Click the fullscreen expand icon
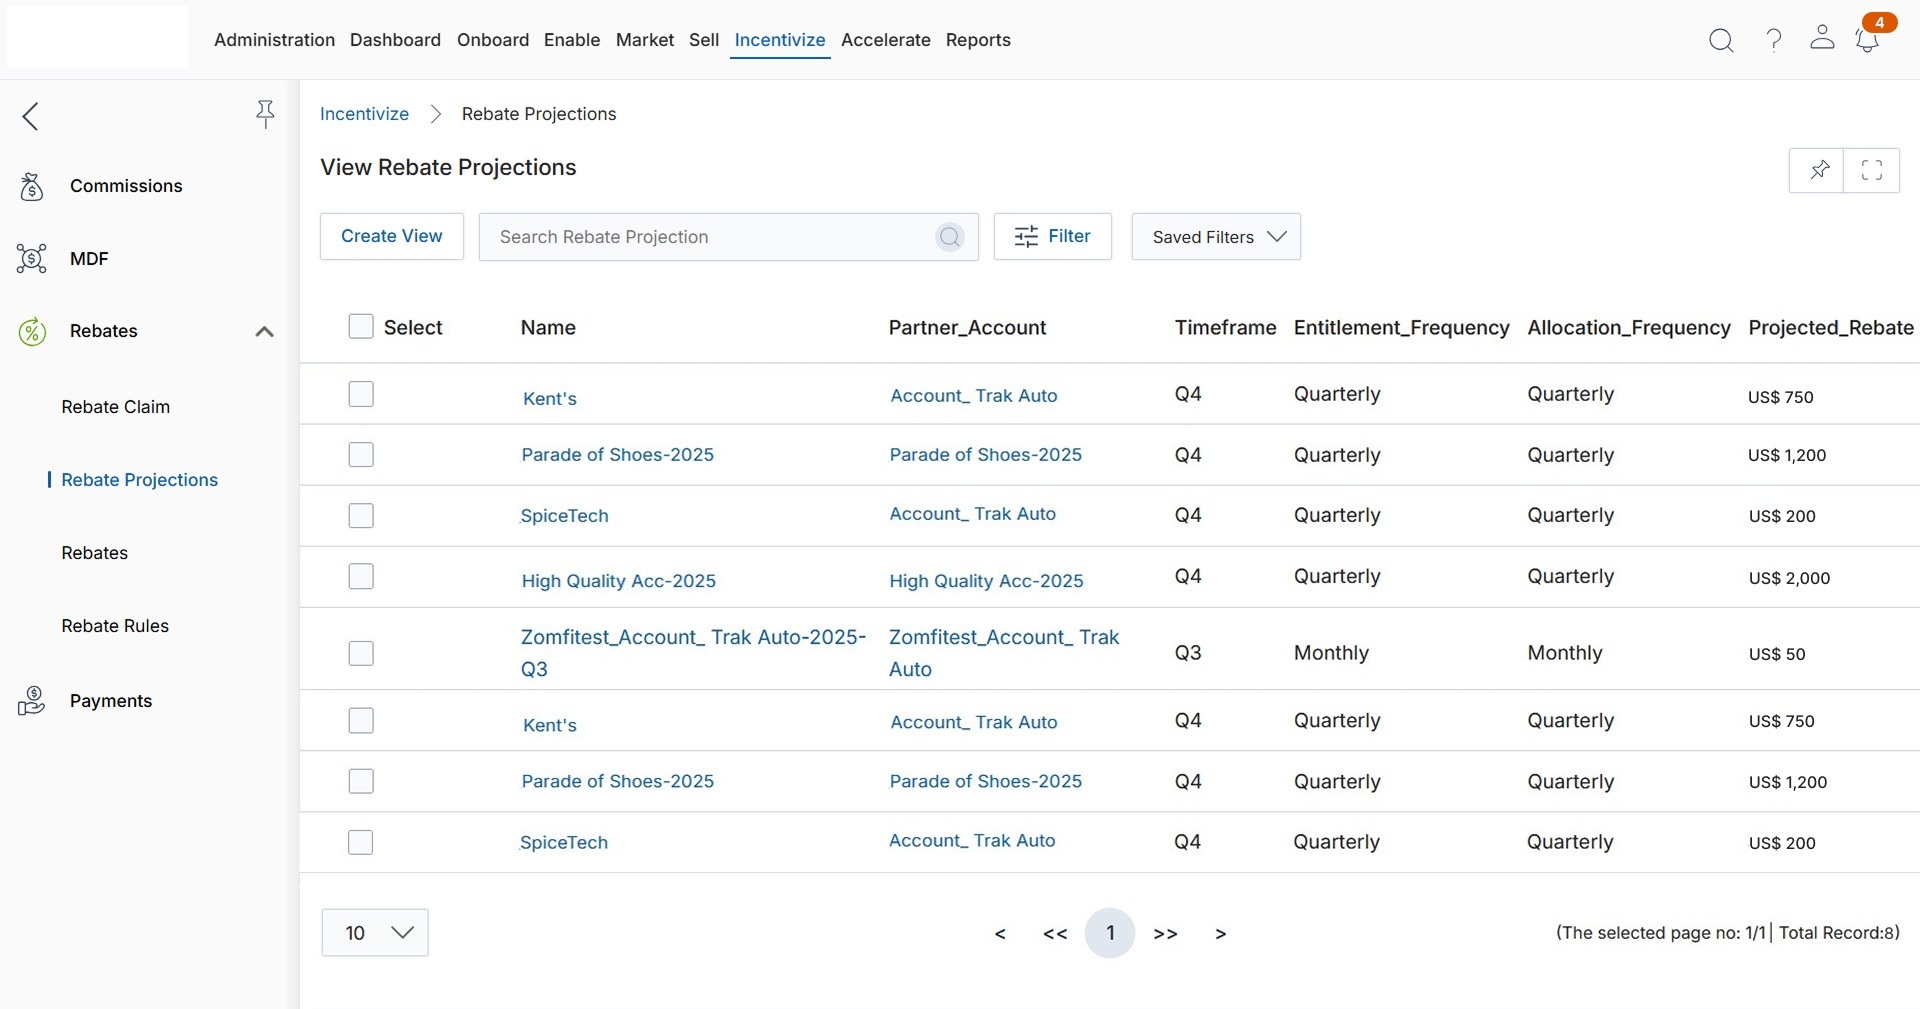The width and height of the screenshot is (1920, 1009). pos(1871,171)
